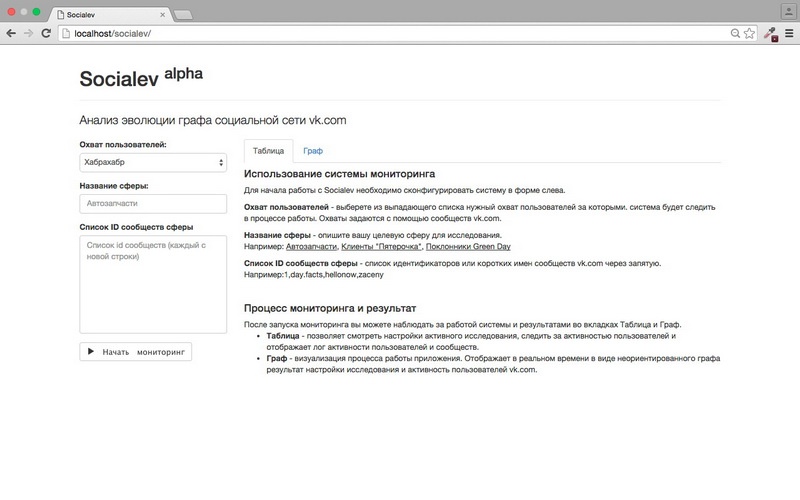
Task: Click the Socialev alpha page title
Action: (141, 78)
